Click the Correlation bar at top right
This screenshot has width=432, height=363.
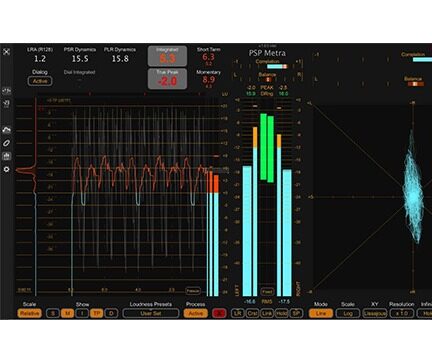pyautogui.click(x=422, y=60)
